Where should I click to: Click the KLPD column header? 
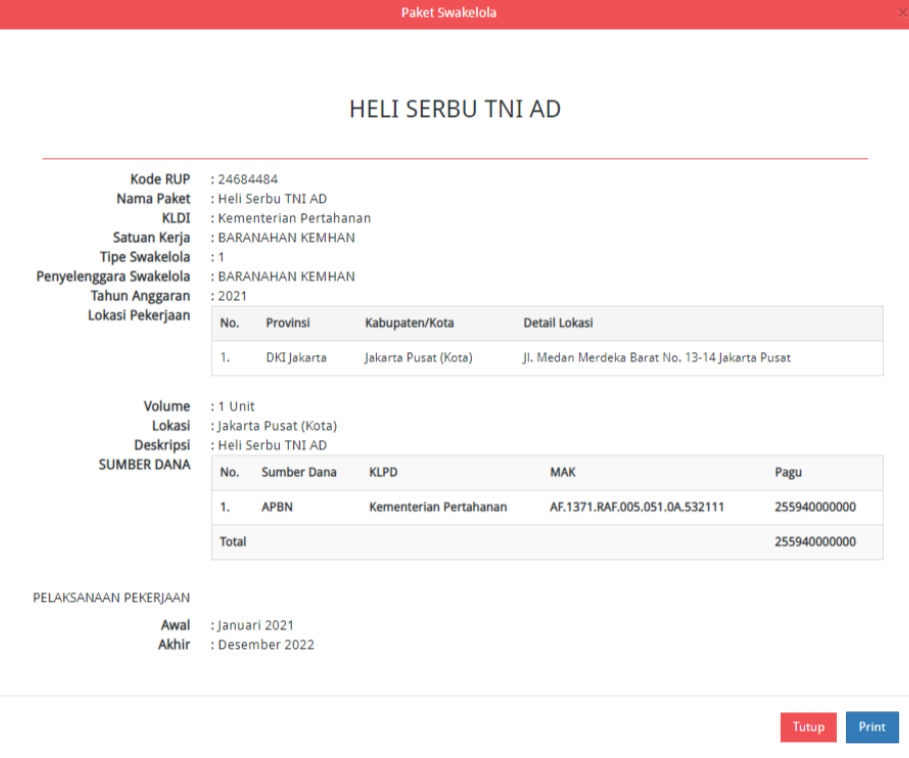coord(383,472)
